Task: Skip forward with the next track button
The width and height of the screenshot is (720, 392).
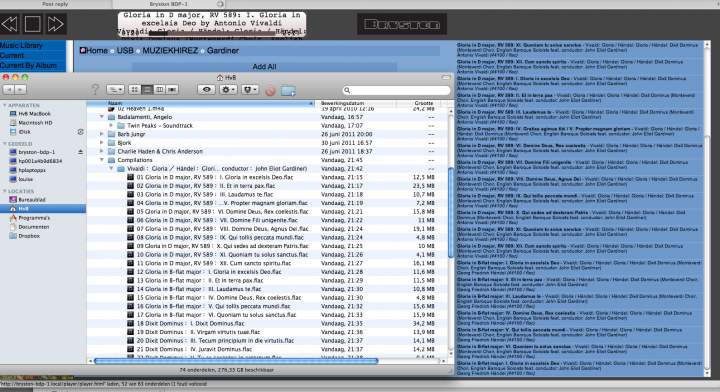Action: (56, 24)
